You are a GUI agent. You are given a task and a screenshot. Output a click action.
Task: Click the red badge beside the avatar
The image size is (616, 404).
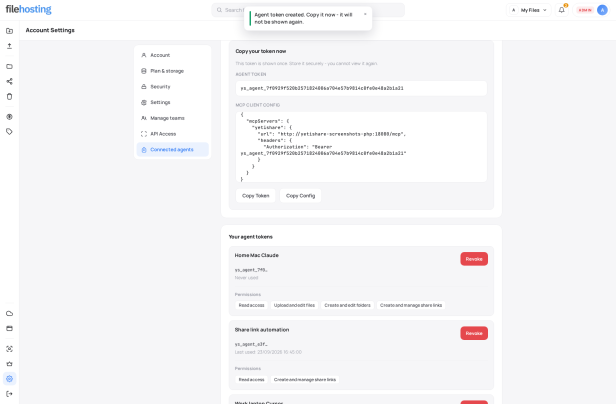pyautogui.click(x=585, y=10)
